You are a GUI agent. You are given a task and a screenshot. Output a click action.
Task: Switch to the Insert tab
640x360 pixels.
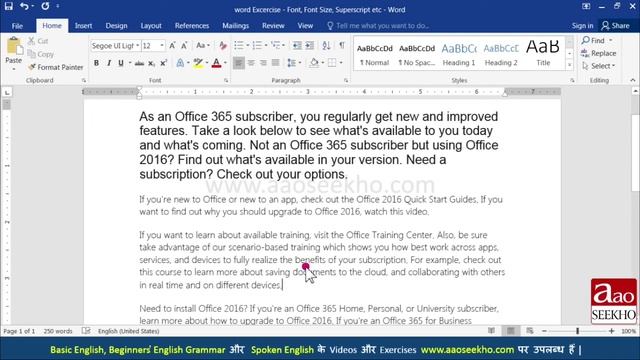coord(83,26)
